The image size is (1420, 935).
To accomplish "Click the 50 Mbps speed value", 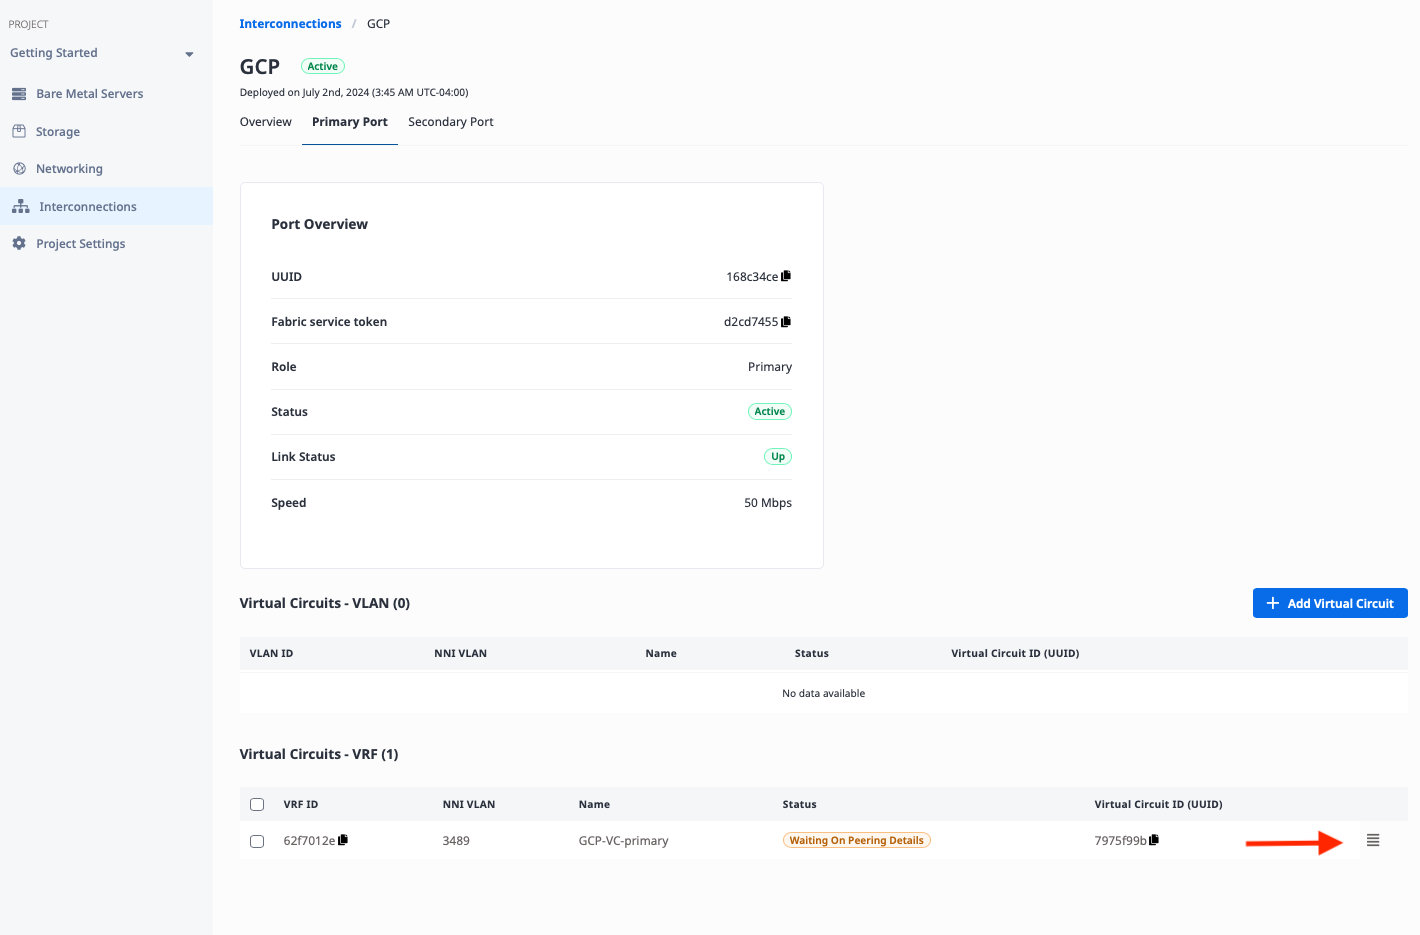I will [768, 503].
